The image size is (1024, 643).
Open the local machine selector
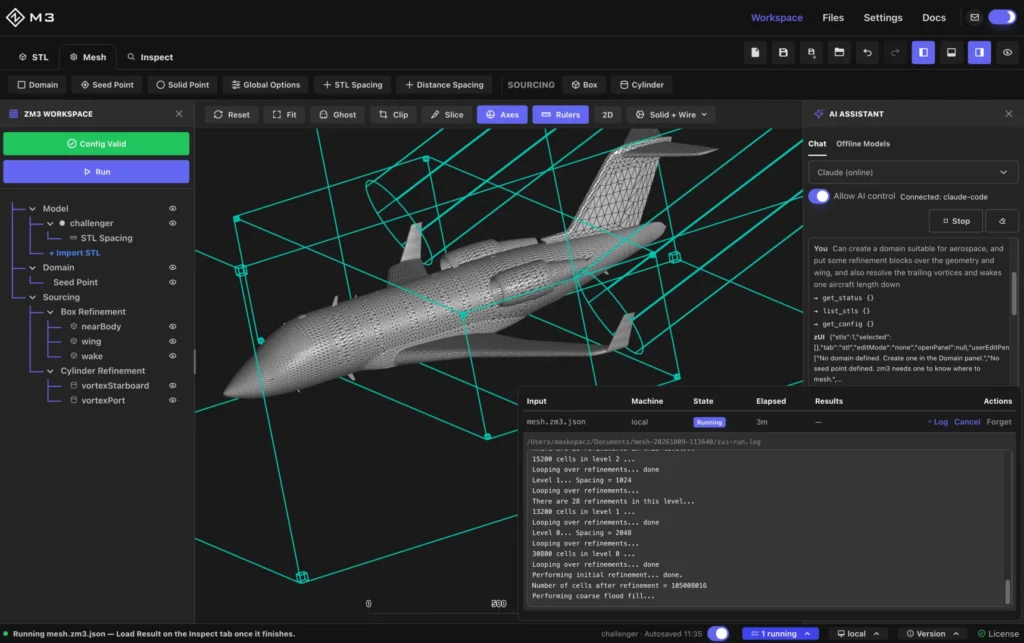click(857, 633)
